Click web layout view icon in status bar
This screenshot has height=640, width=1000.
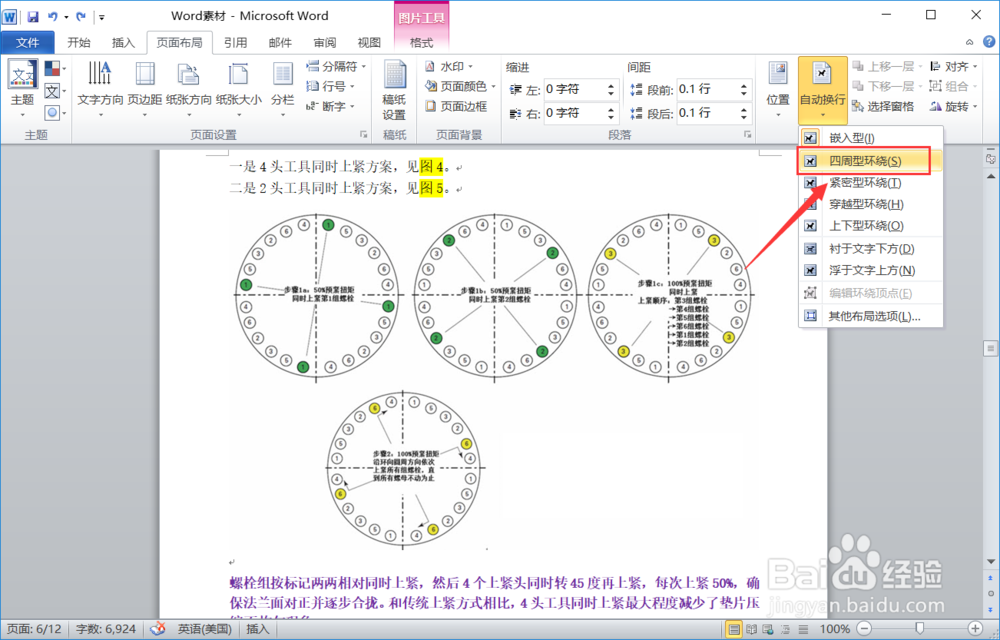(768, 630)
